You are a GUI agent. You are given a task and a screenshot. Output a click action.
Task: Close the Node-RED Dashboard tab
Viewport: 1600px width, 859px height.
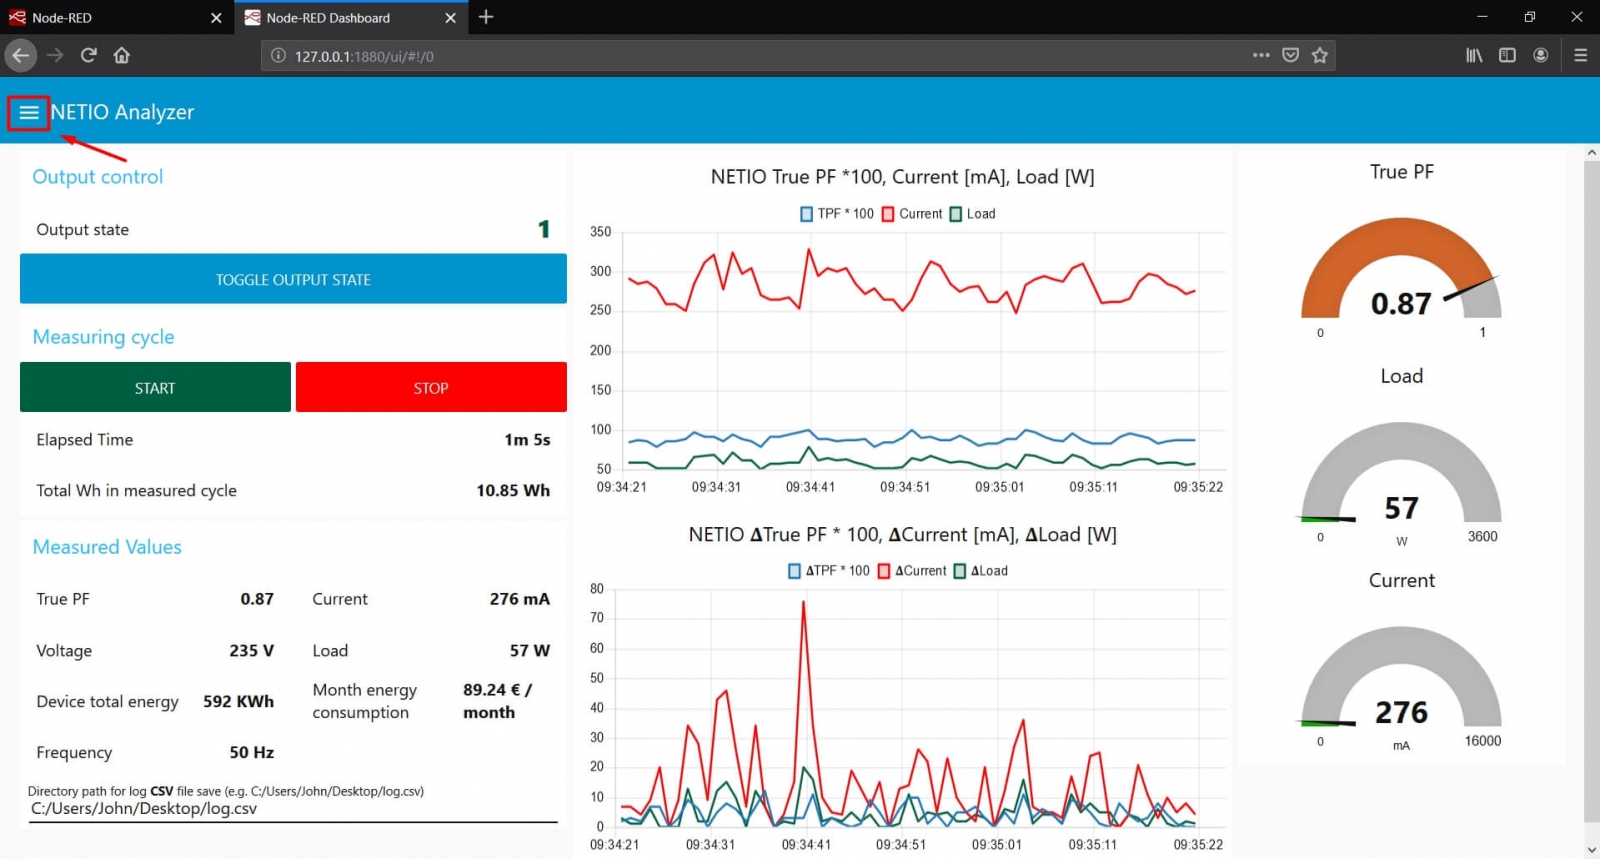(450, 18)
